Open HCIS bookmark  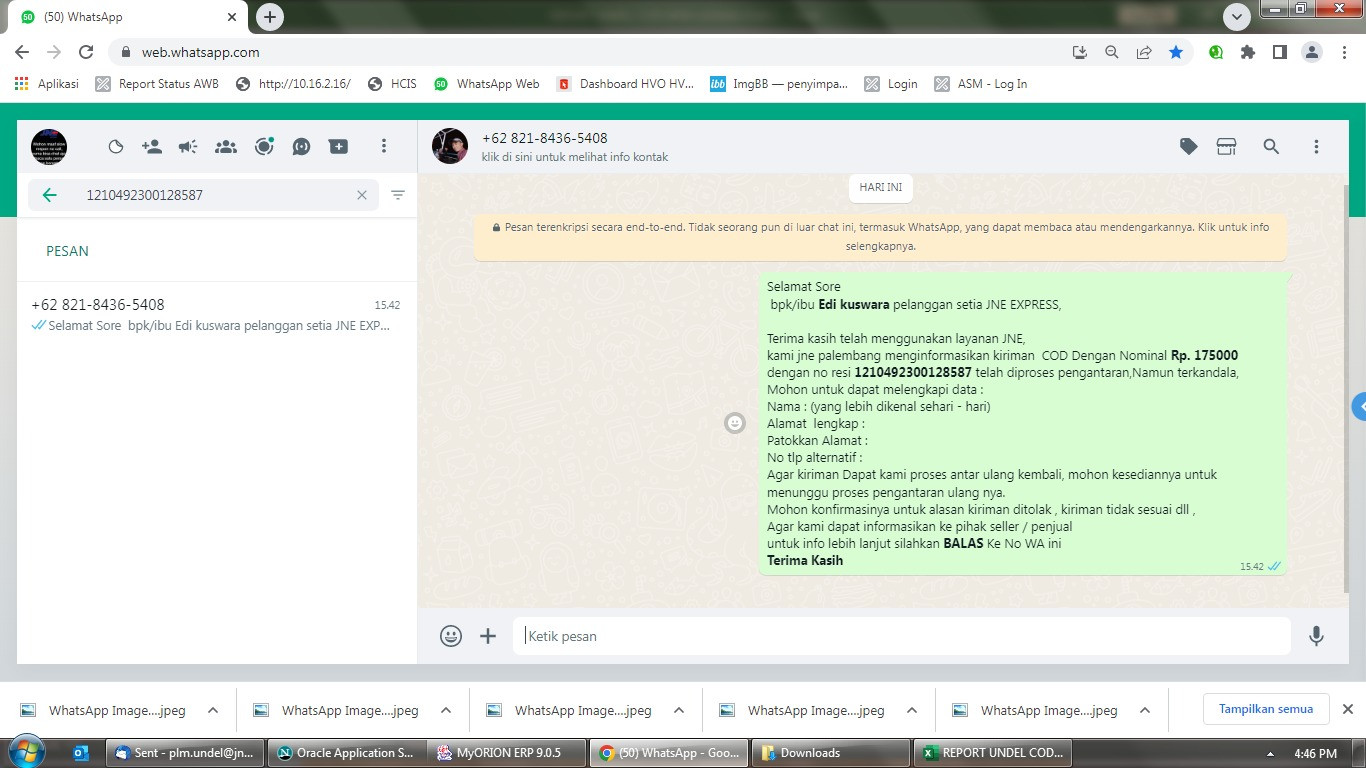coord(392,84)
